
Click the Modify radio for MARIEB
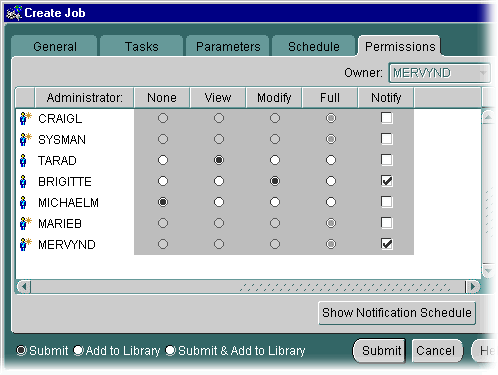[x=275, y=223]
